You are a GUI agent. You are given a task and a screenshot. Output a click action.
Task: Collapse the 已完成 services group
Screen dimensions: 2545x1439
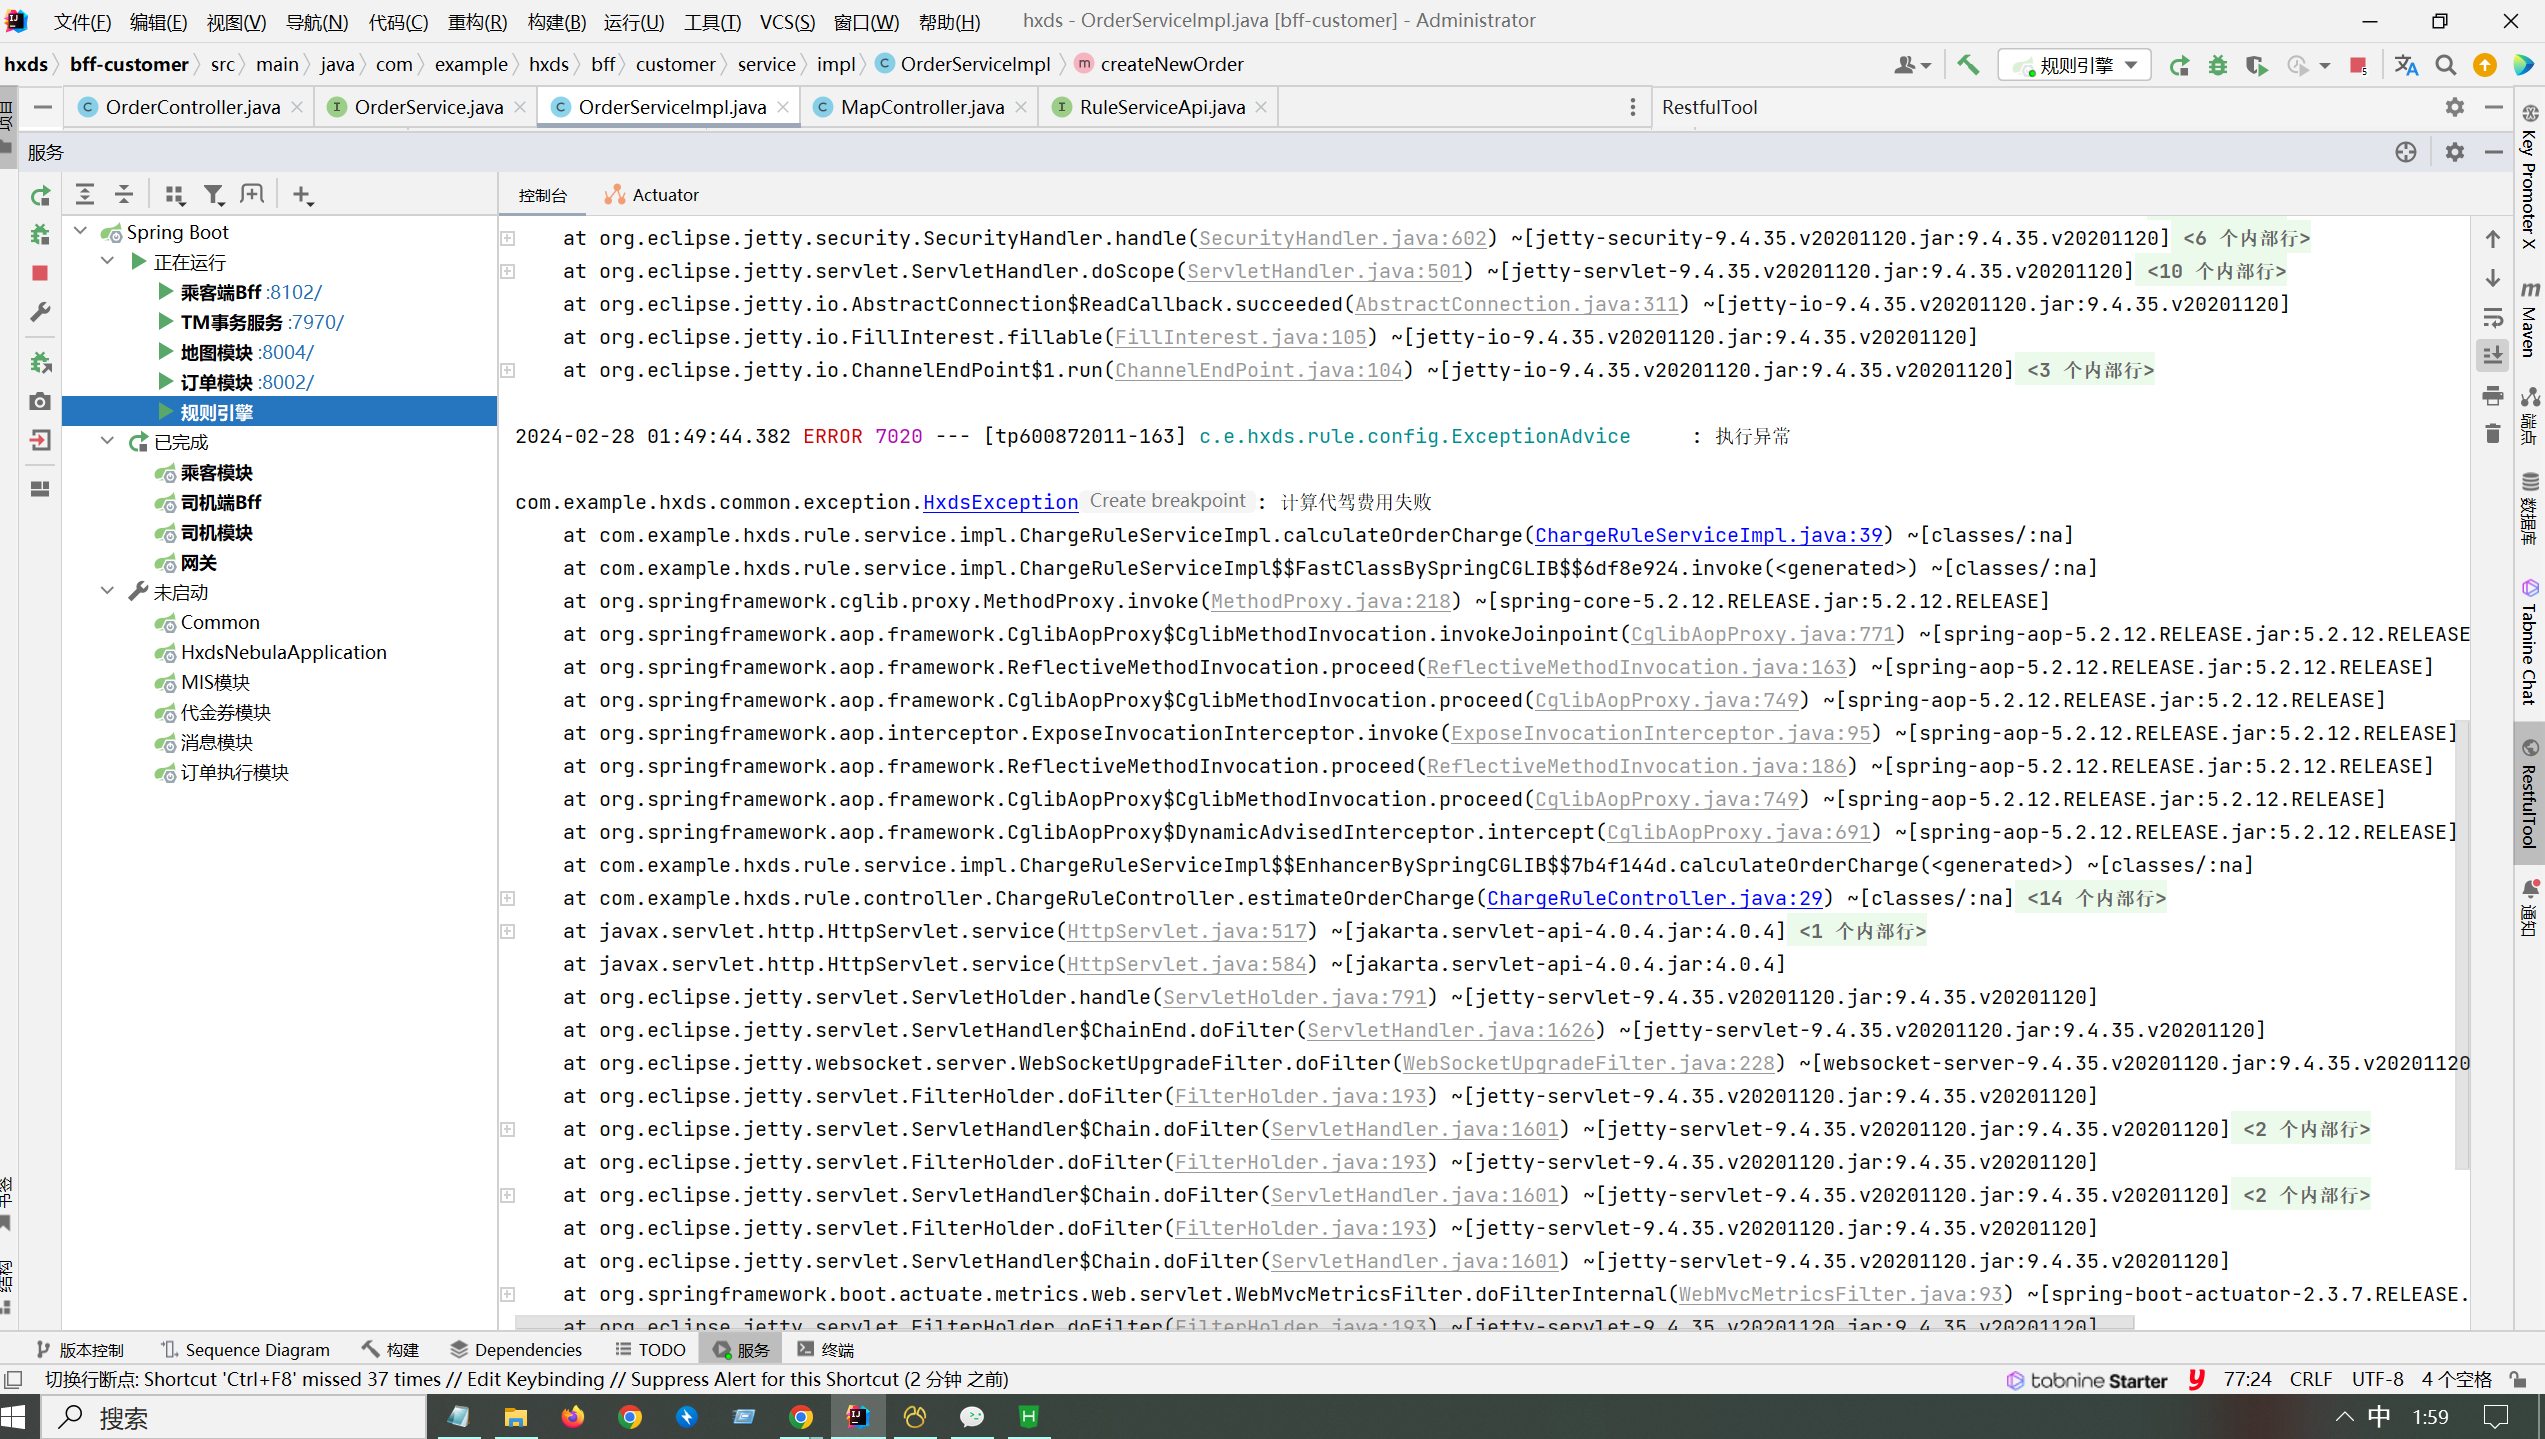108,441
